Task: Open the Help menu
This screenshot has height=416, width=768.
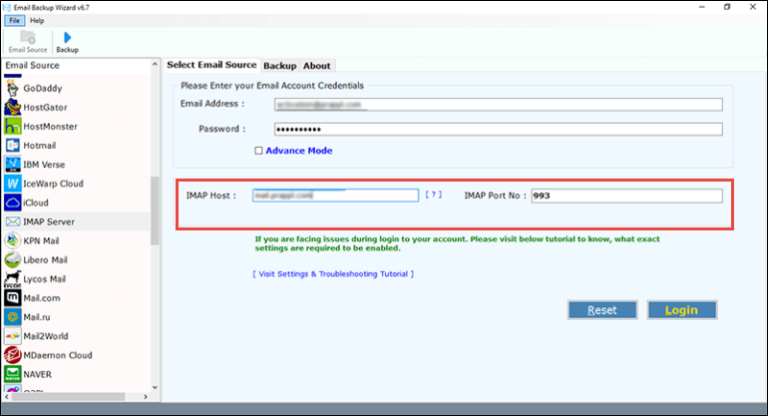Action: coord(37,20)
